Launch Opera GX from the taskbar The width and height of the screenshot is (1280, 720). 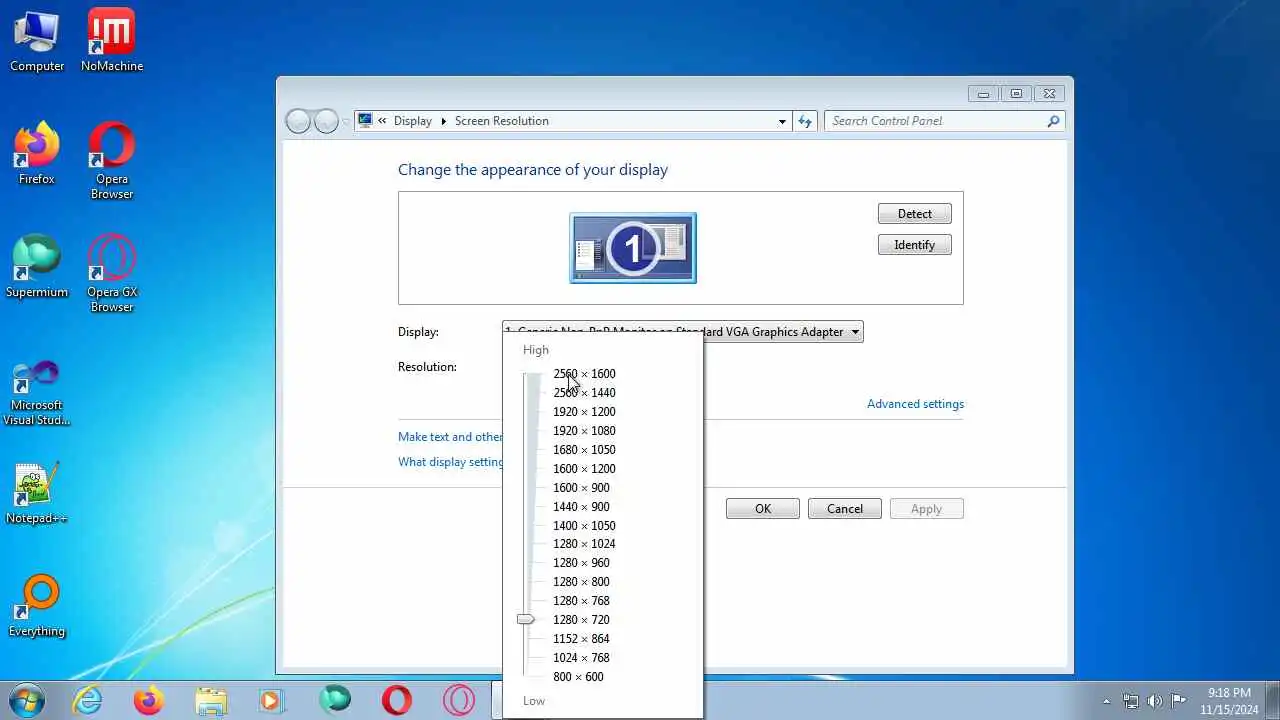click(459, 700)
